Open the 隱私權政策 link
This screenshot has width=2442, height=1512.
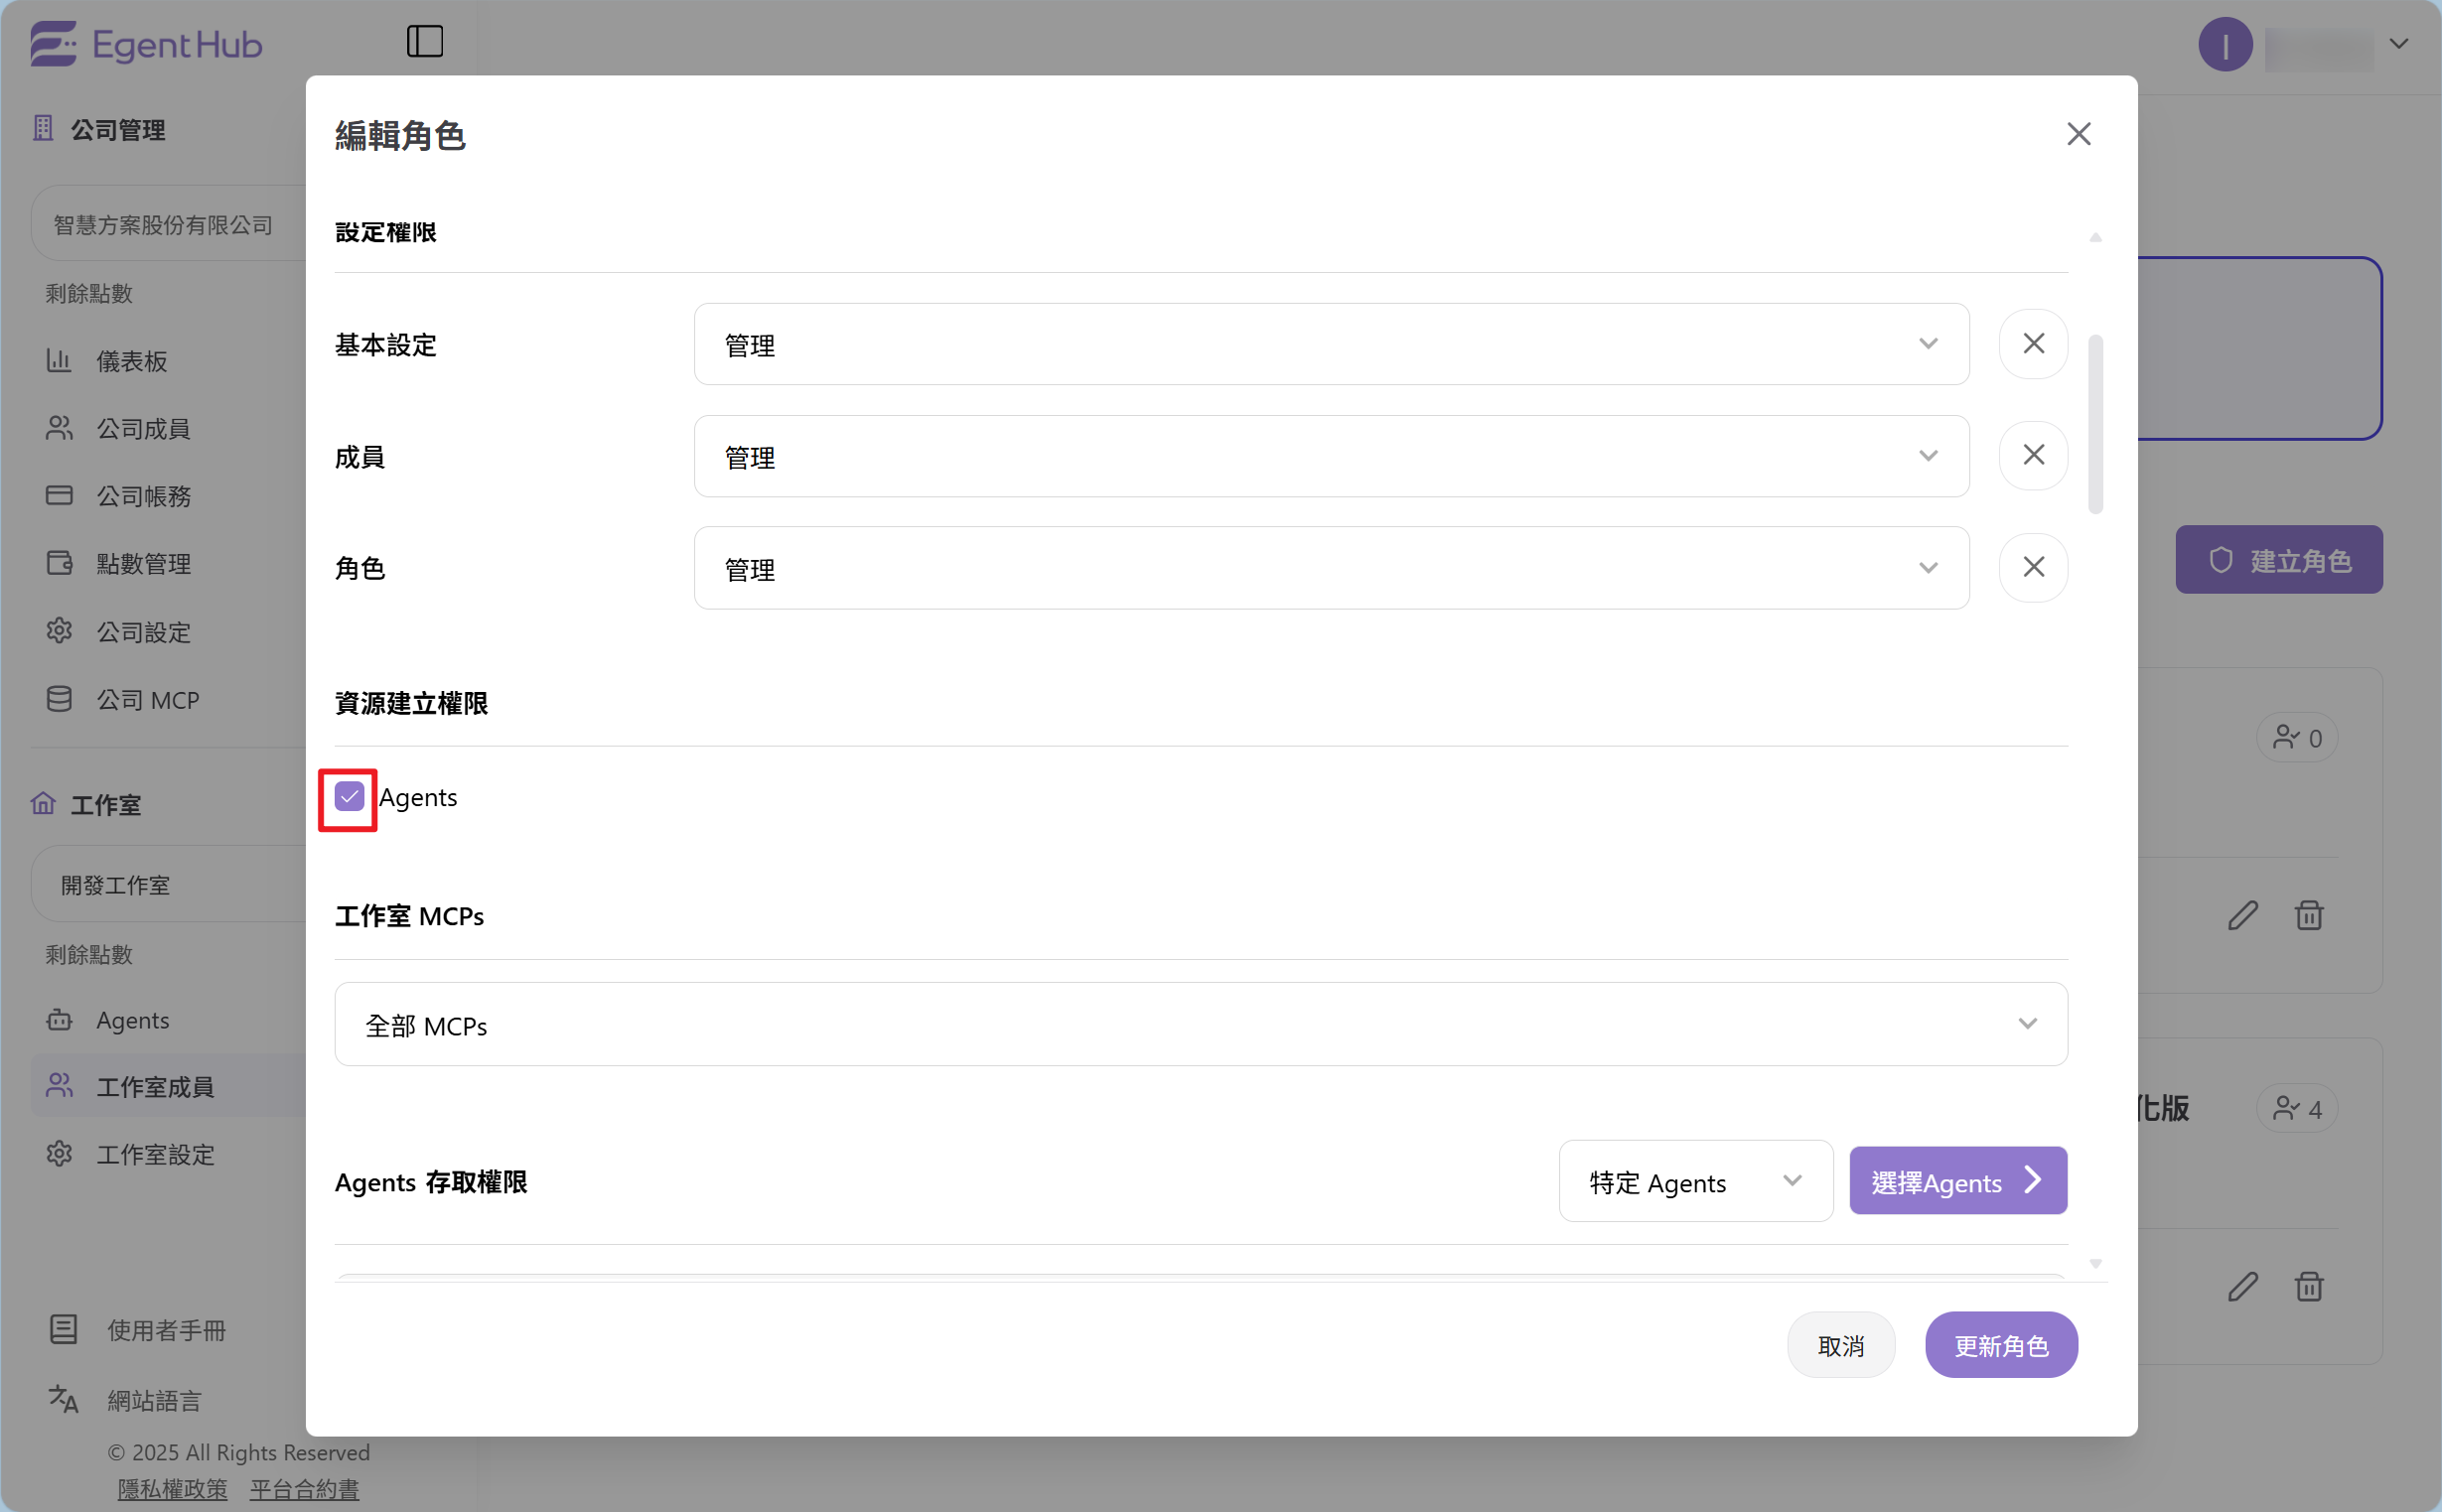[x=172, y=1488]
